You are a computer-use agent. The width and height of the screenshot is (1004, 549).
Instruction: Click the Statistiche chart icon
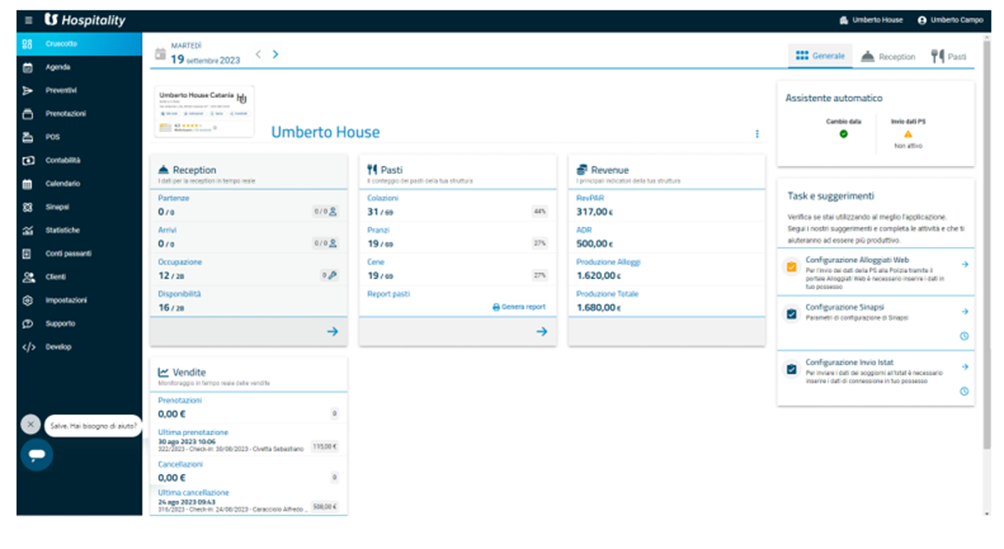tap(28, 231)
